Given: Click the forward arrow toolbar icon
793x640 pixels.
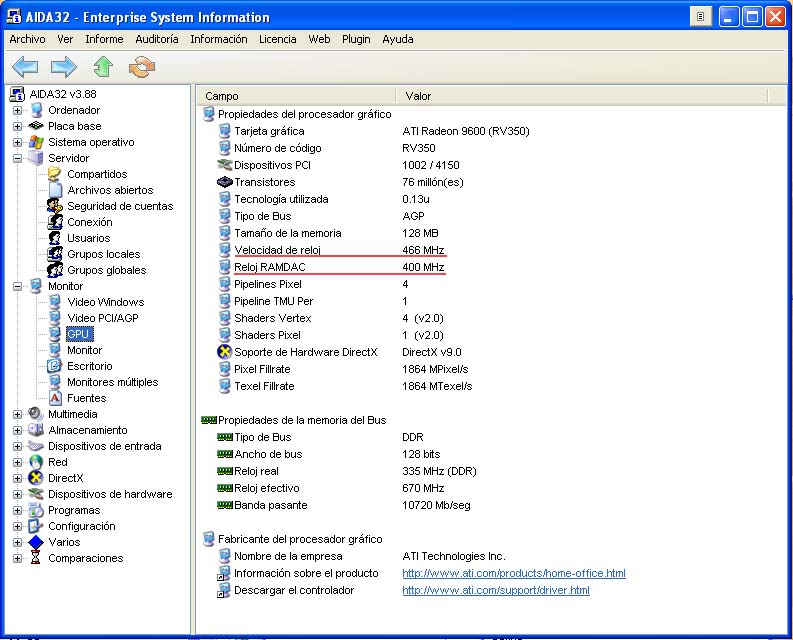Looking at the screenshot, I should (64, 67).
